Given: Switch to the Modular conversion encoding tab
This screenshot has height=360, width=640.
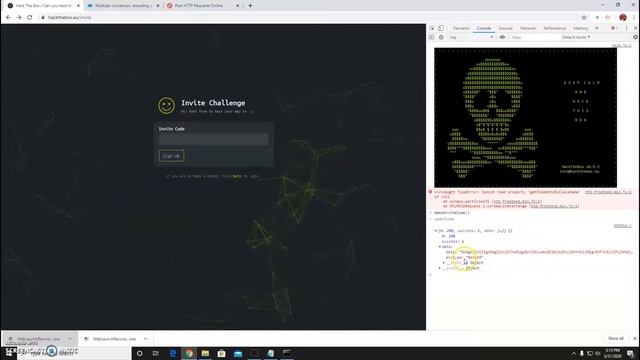Looking at the screenshot, I should click(123, 6).
